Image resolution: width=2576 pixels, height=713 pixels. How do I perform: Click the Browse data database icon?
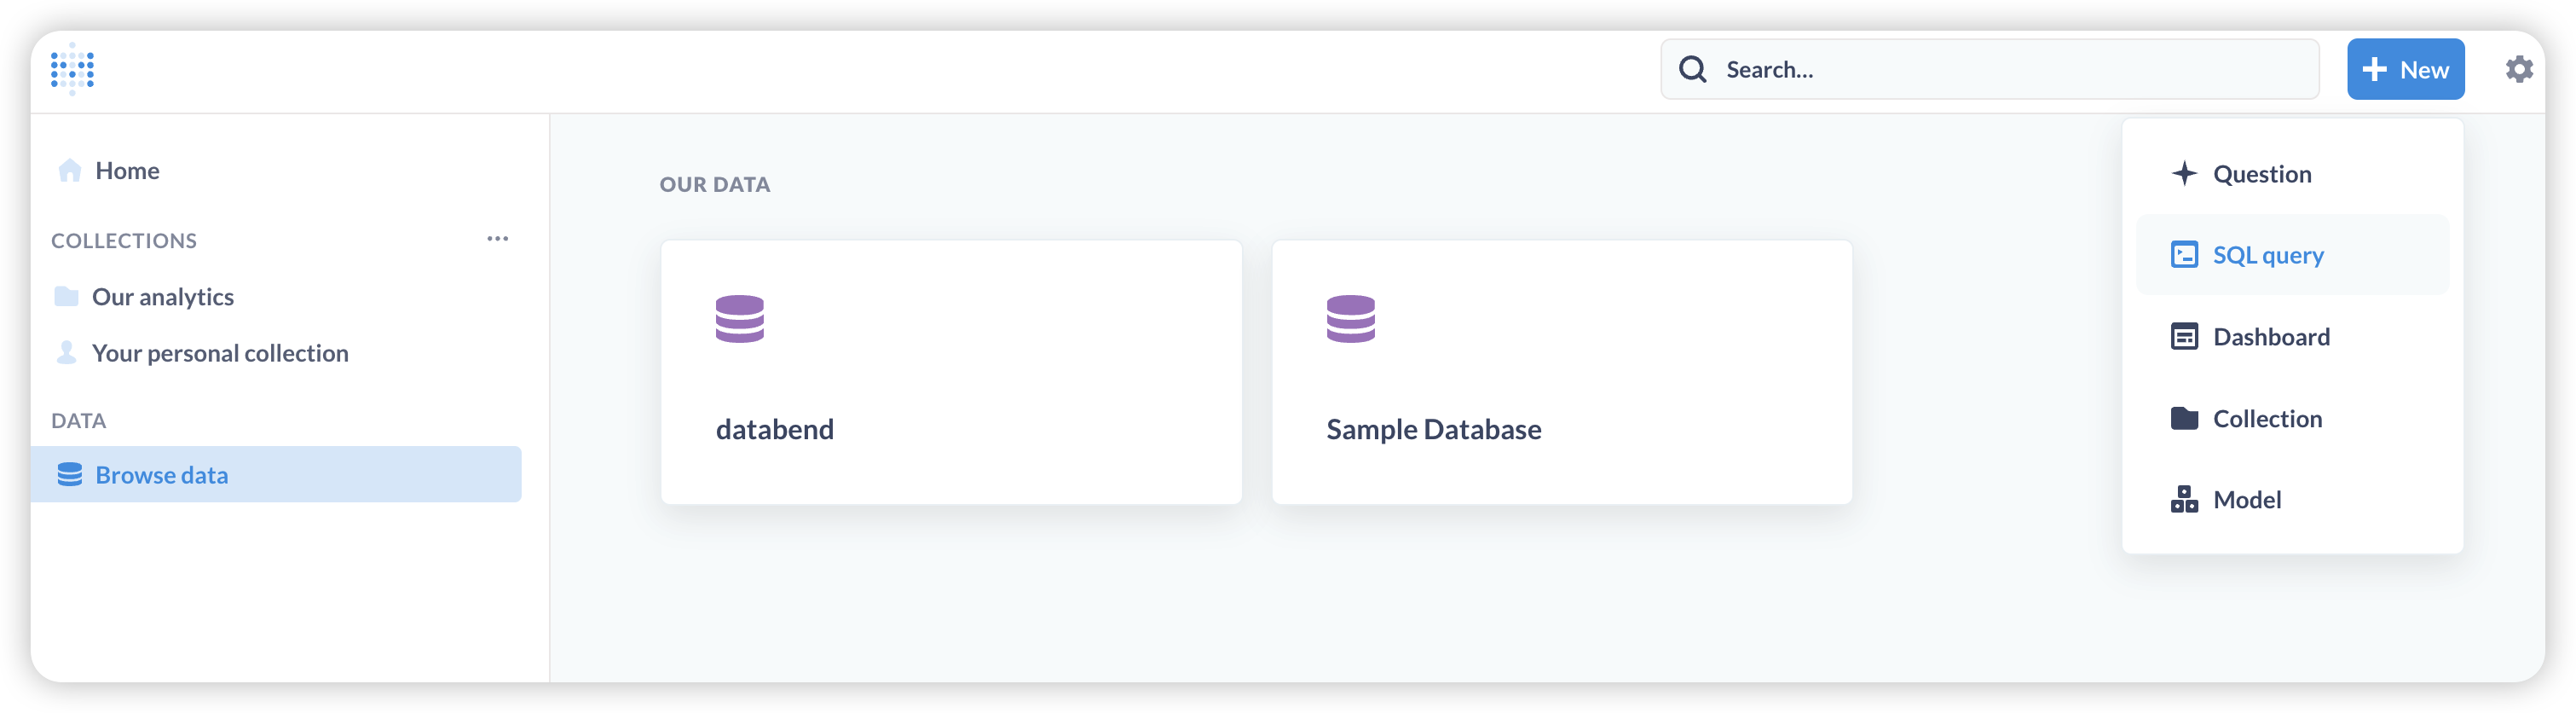(69, 474)
